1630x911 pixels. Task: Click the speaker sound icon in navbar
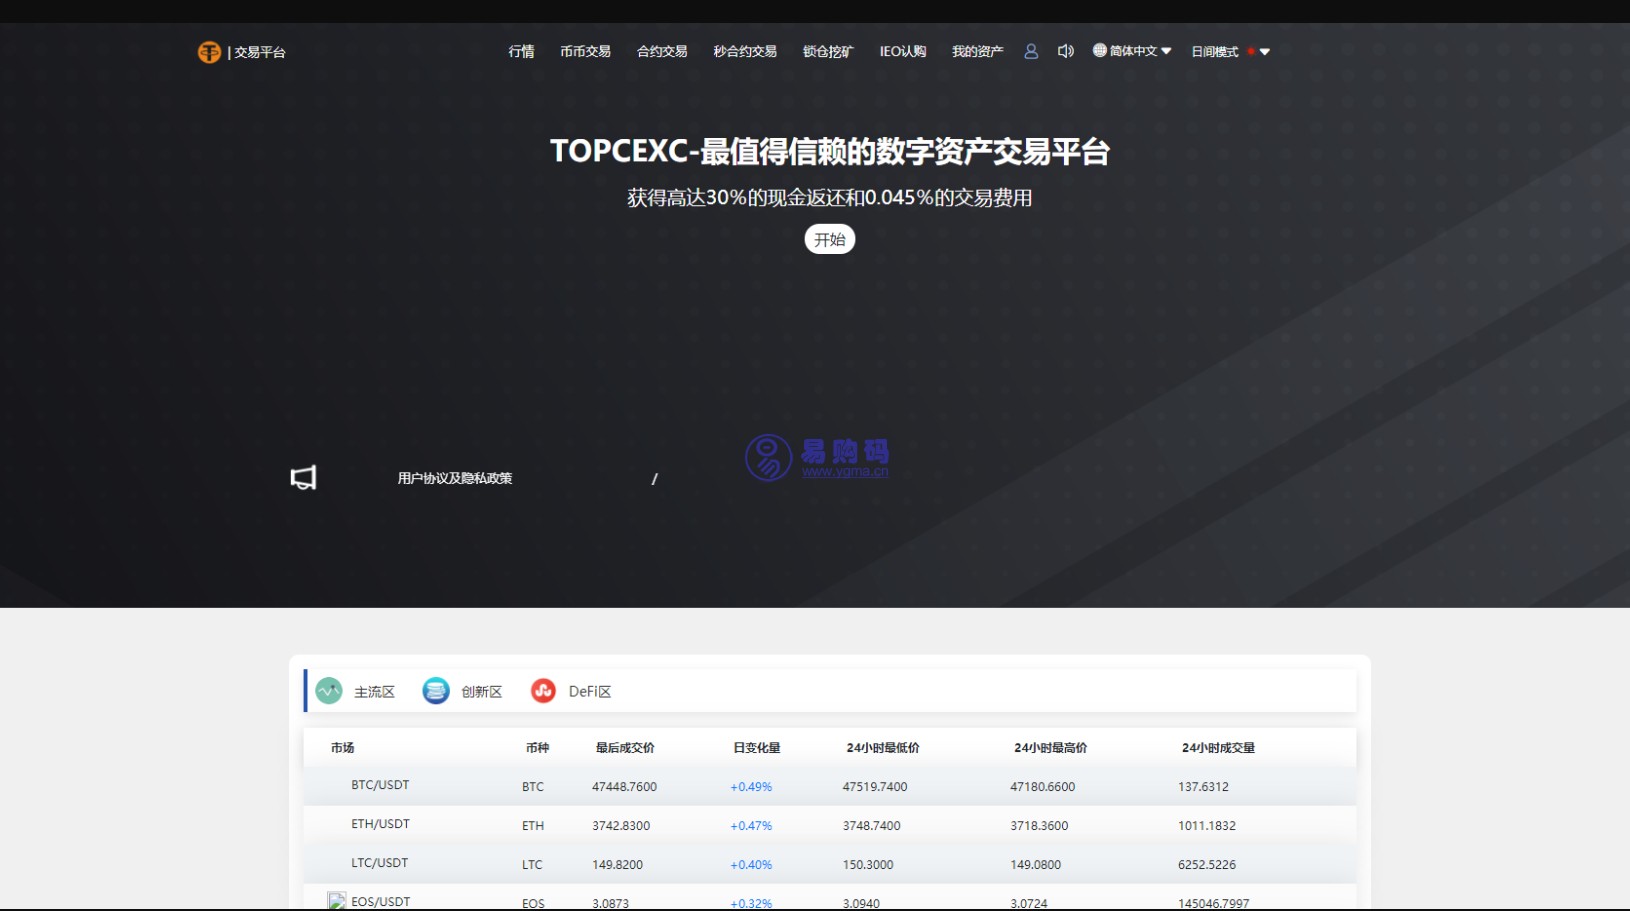click(x=1065, y=51)
